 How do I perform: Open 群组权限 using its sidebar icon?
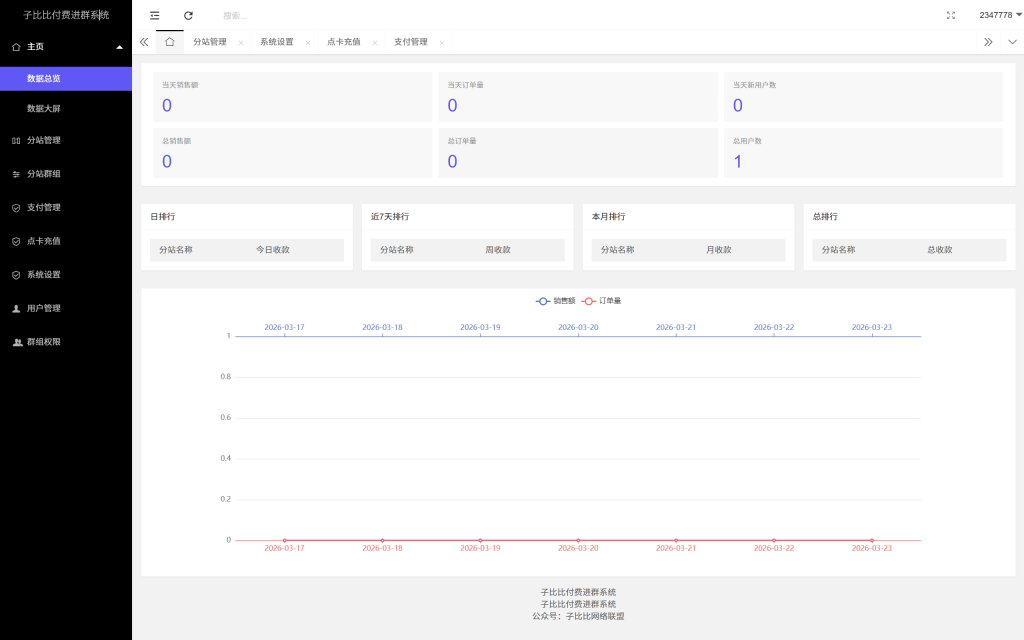(16, 341)
